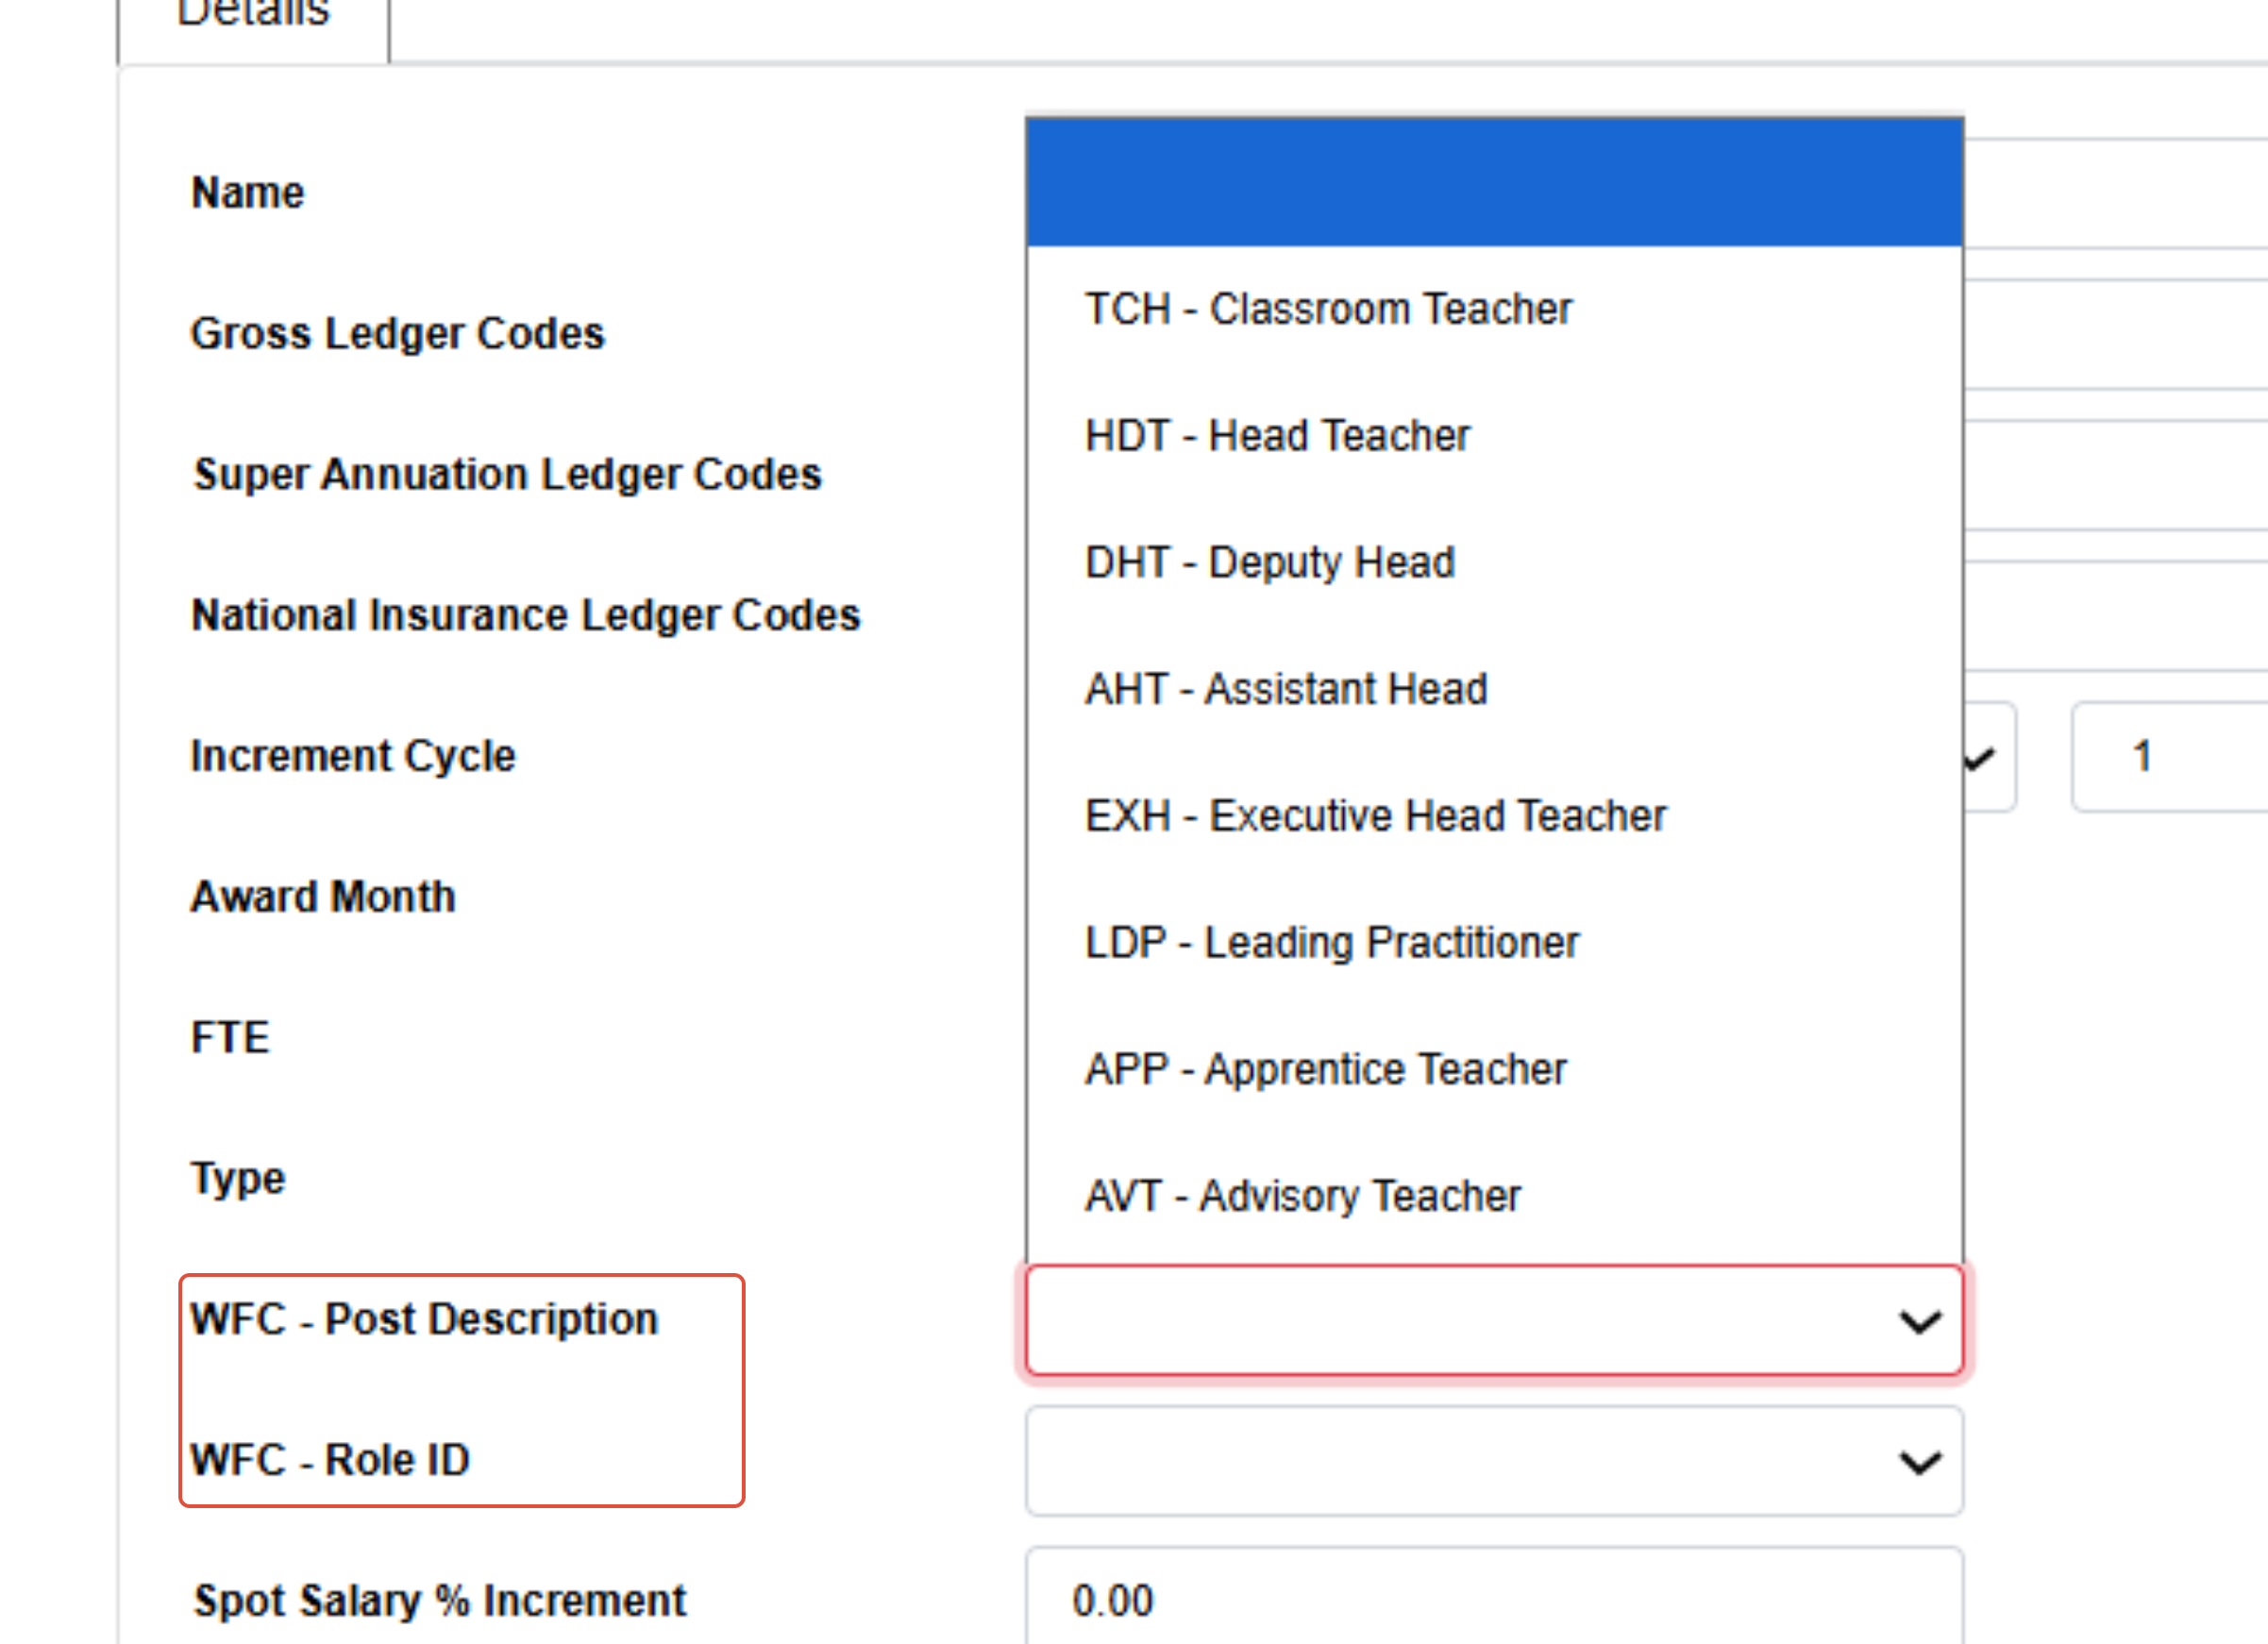
Task: Click the Name input field
Action: coord(2110,193)
